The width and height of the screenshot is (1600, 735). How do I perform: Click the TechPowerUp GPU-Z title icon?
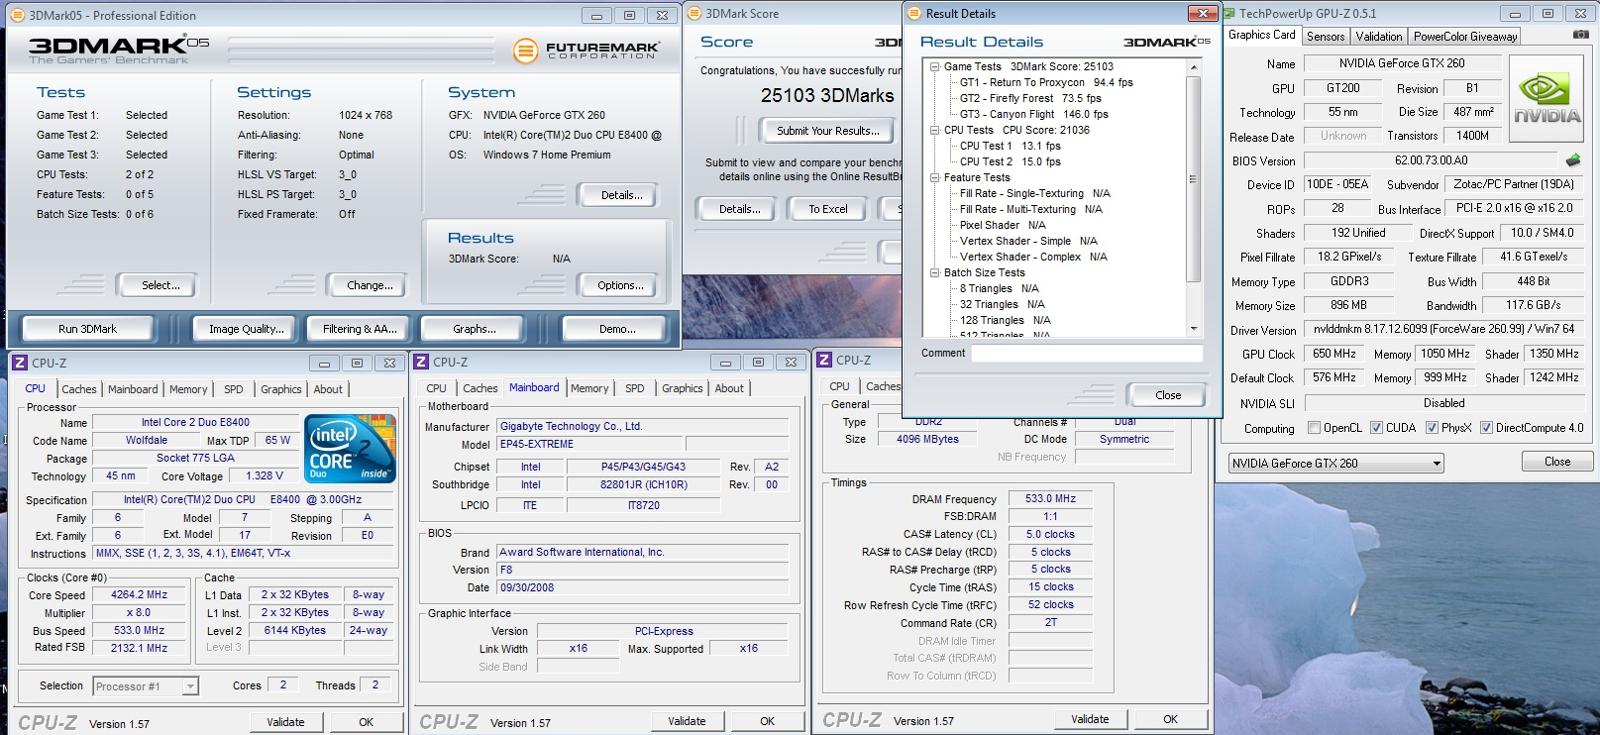click(1227, 13)
